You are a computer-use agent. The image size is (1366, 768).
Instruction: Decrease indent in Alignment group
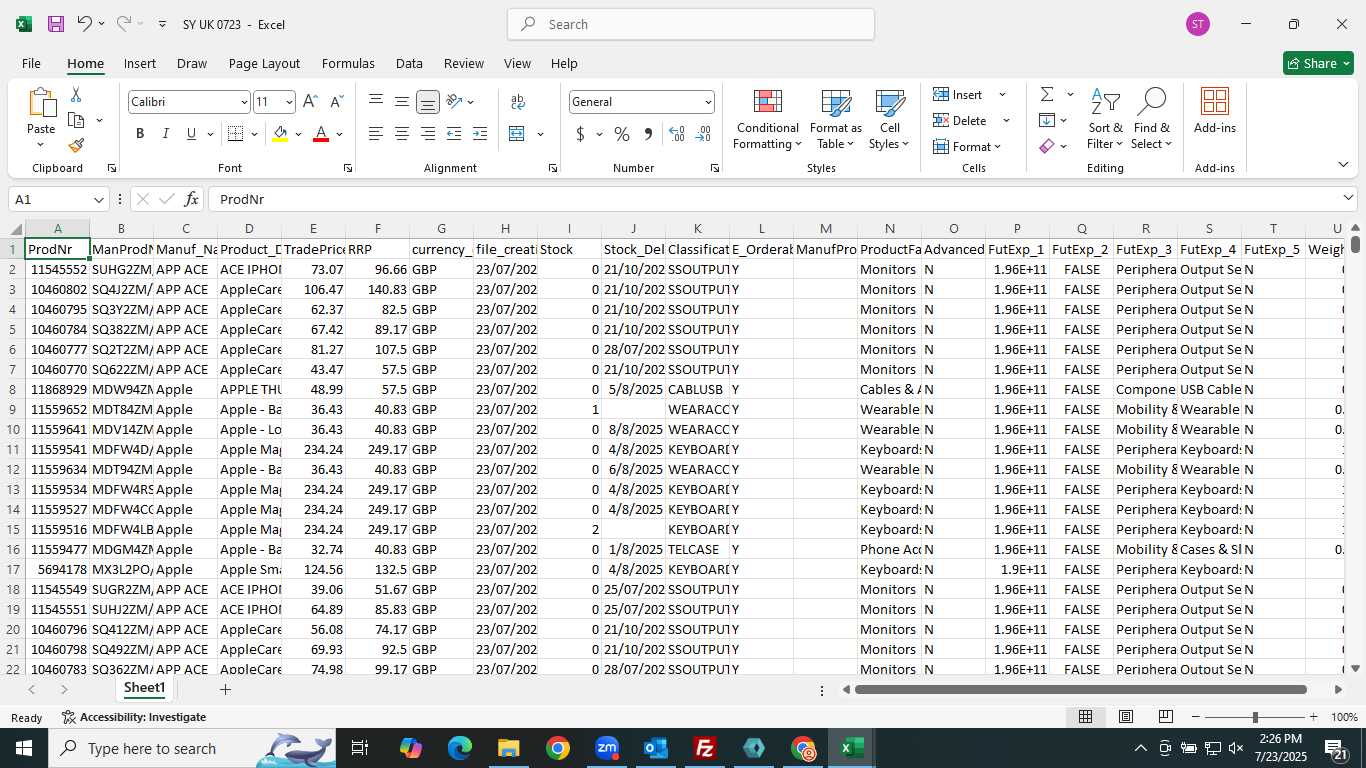click(454, 134)
